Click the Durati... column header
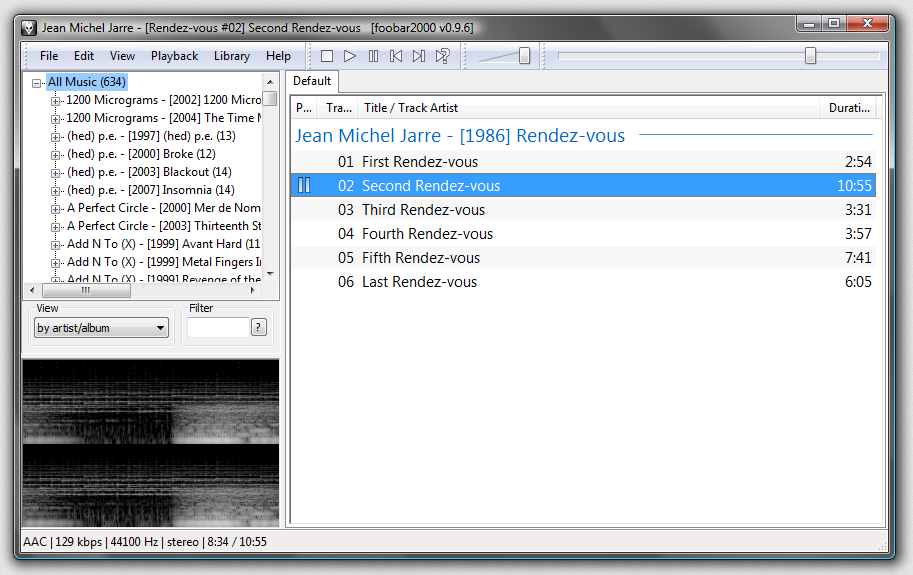The image size is (913, 575). pos(848,108)
